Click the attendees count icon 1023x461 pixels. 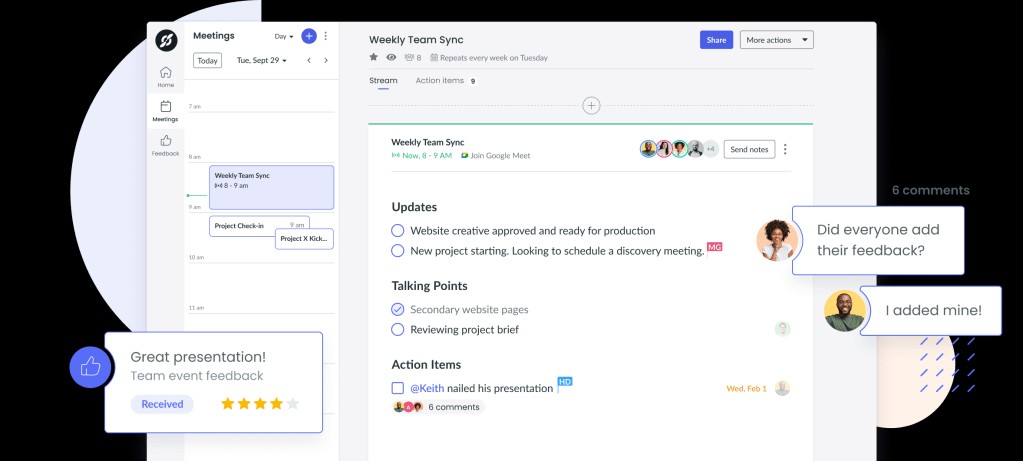410,57
